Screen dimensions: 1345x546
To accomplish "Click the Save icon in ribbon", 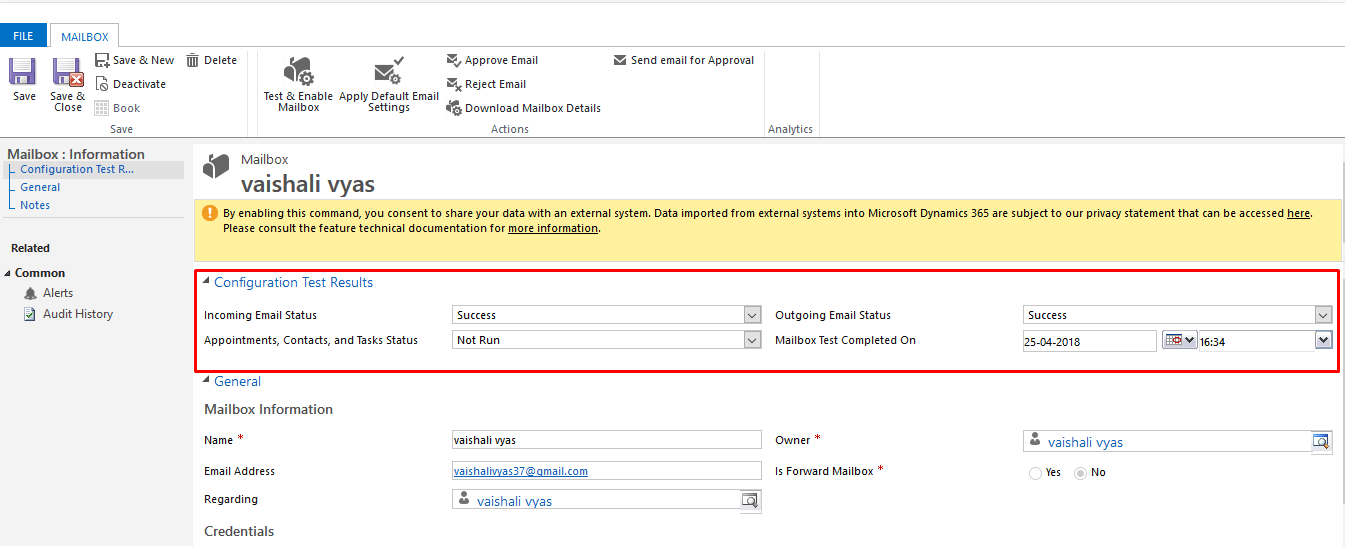I will [x=23, y=73].
